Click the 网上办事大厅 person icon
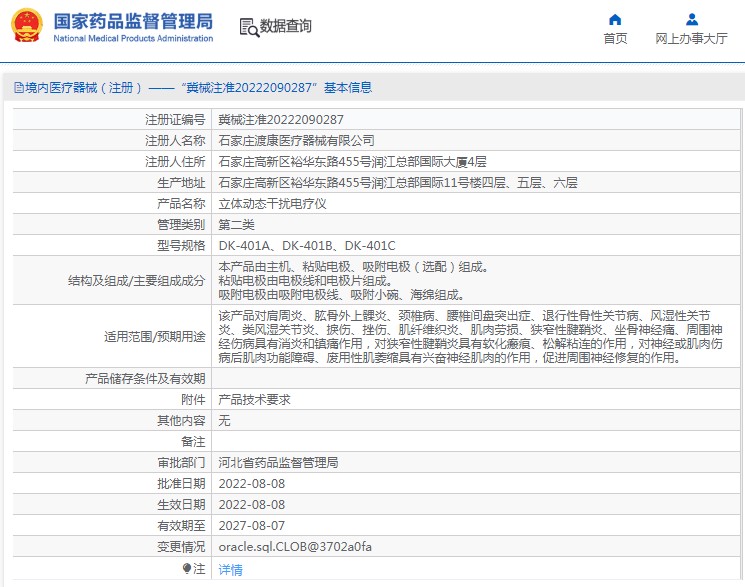The height and width of the screenshot is (587, 745). tap(691, 19)
